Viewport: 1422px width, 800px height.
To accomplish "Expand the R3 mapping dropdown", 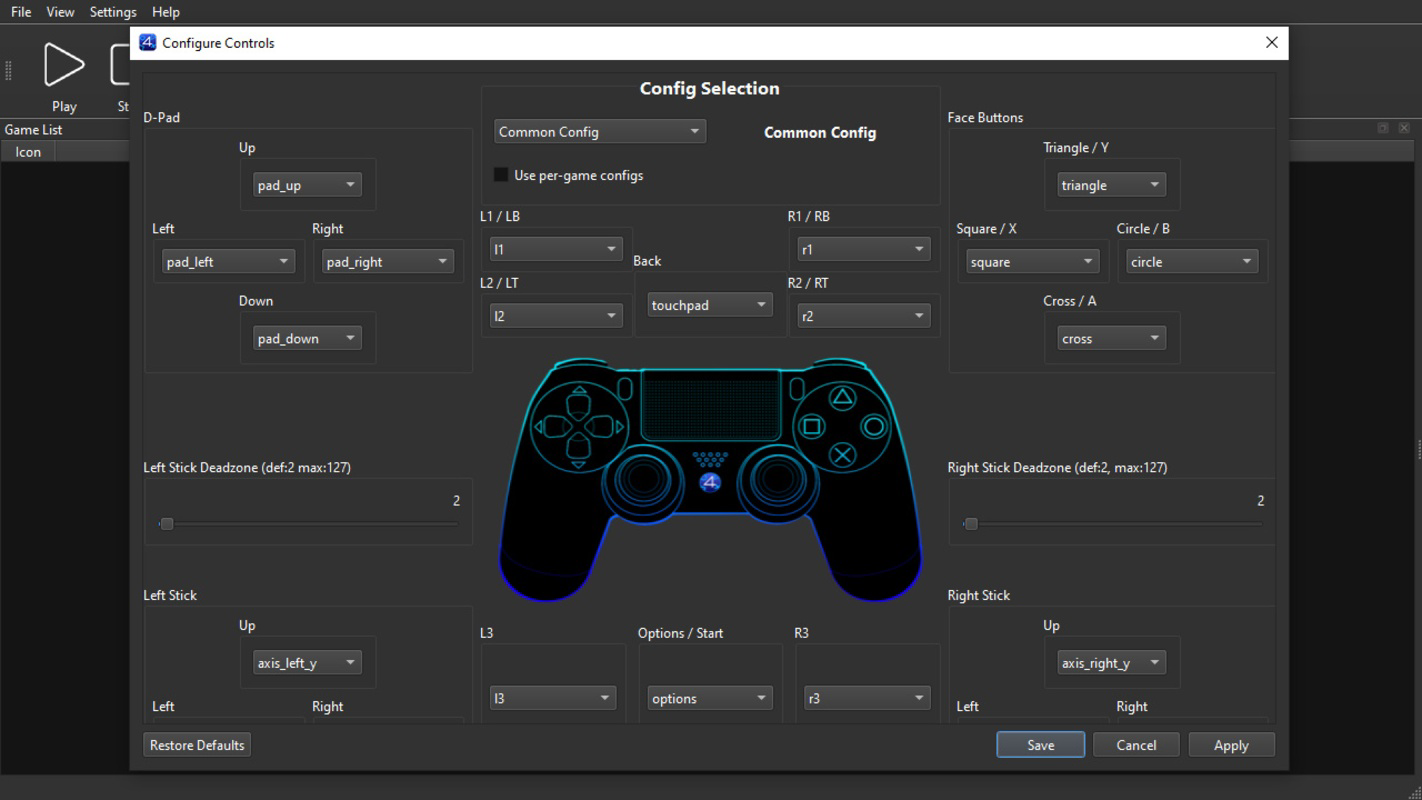I will (x=867, y=698).
